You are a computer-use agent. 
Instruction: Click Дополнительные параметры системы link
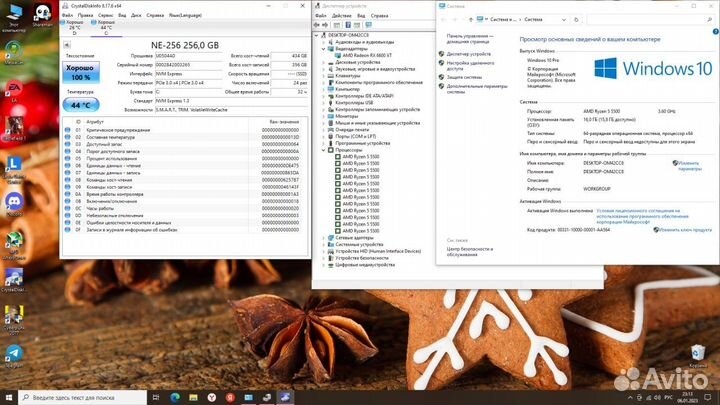(477, 89)
